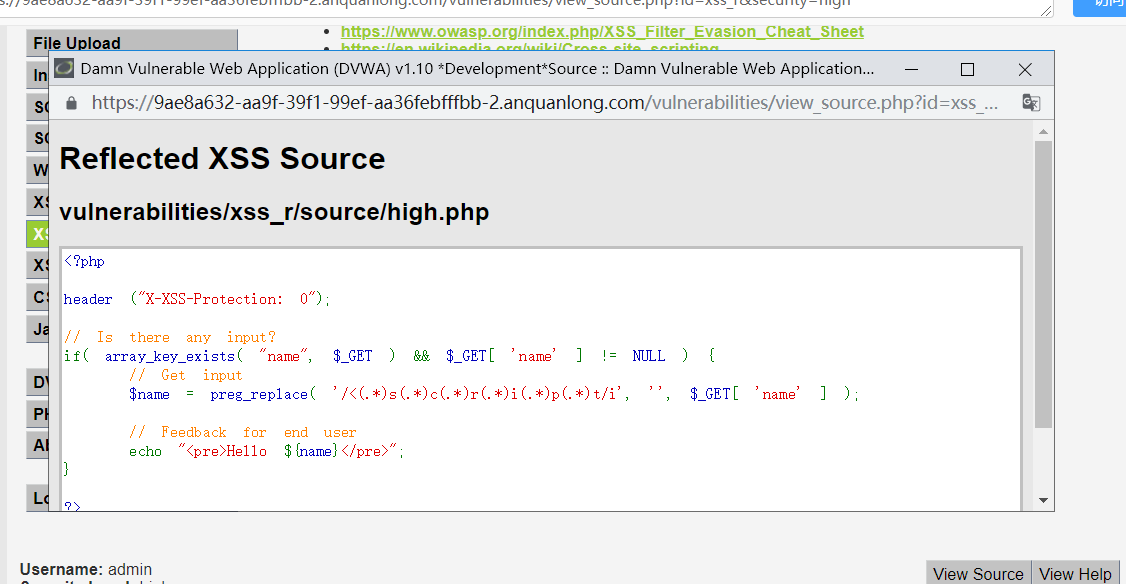Click the DVWA logo icon in the popup title bar
Screen dimensions: 1126x584
pyautogui.click(x=64, y=68)
